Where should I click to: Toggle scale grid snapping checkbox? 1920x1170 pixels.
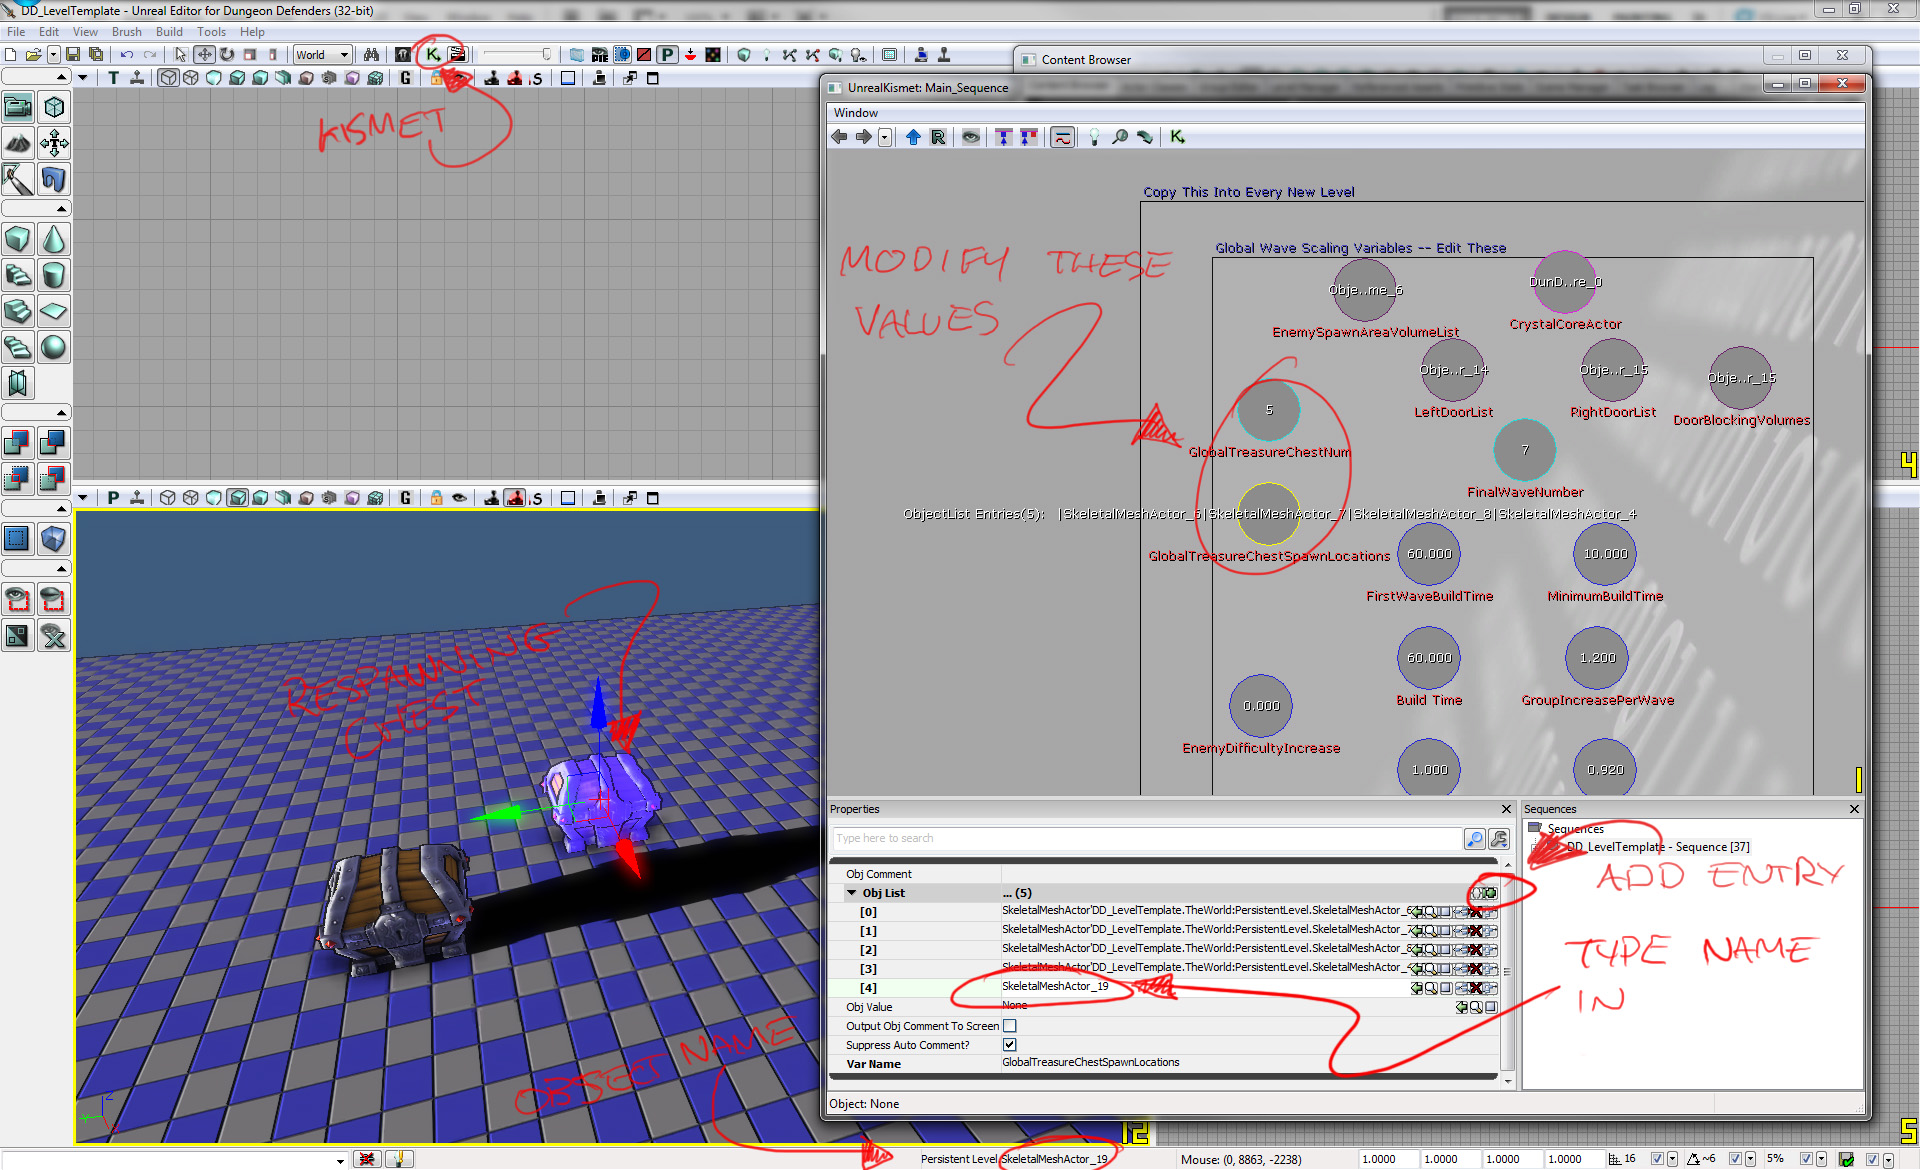click(x=1806, y=1159)
